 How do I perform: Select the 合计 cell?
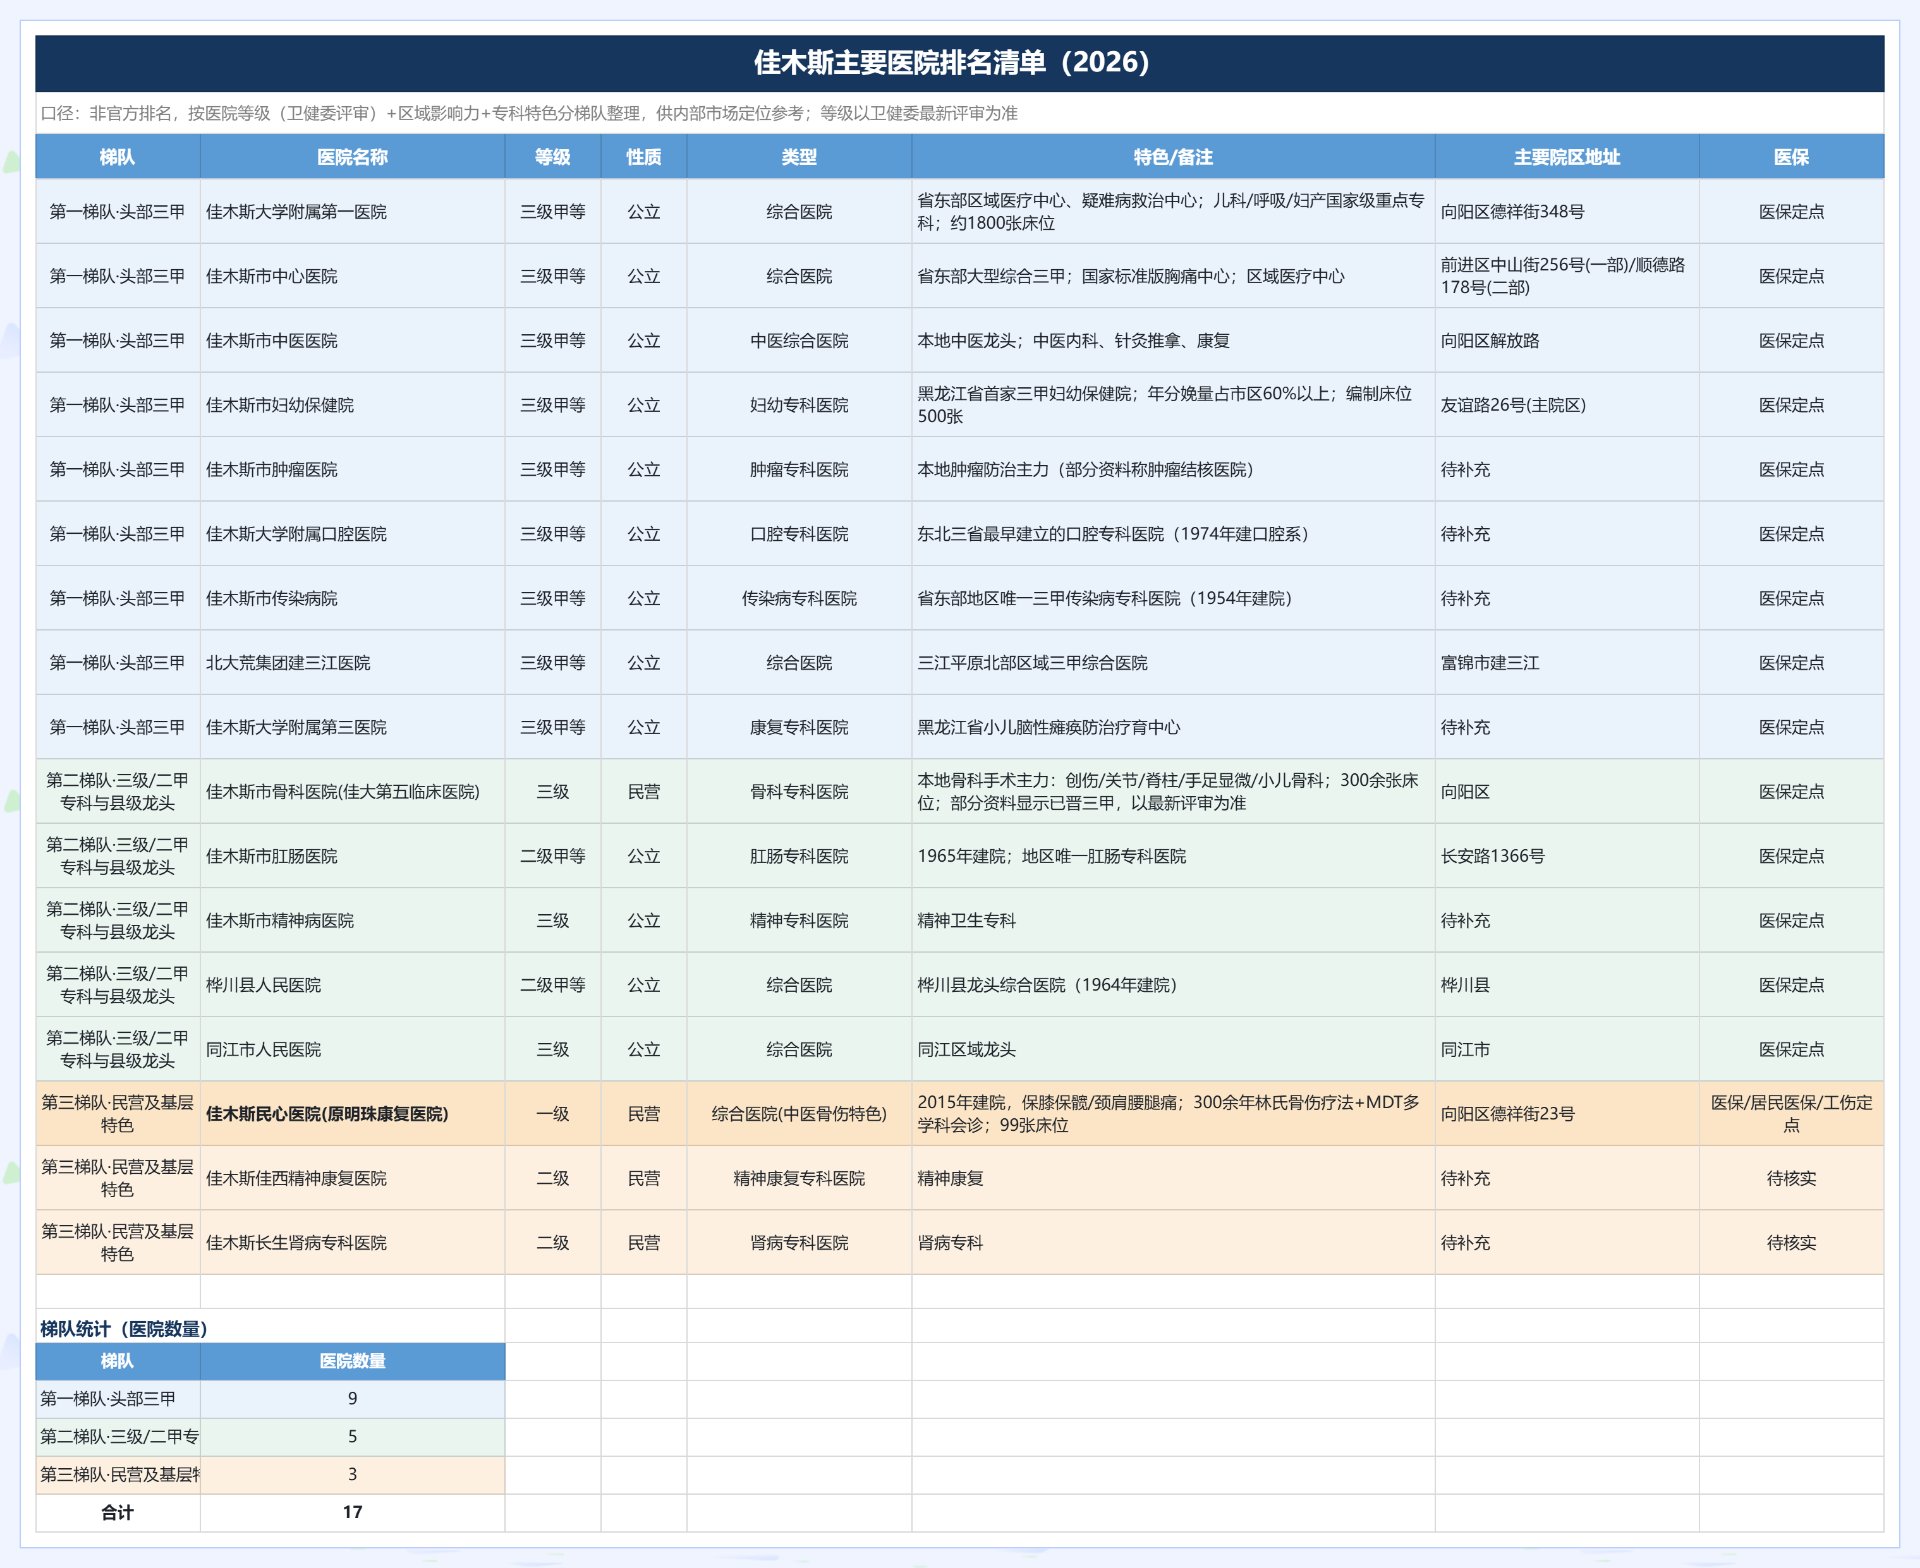point(117,1512)
